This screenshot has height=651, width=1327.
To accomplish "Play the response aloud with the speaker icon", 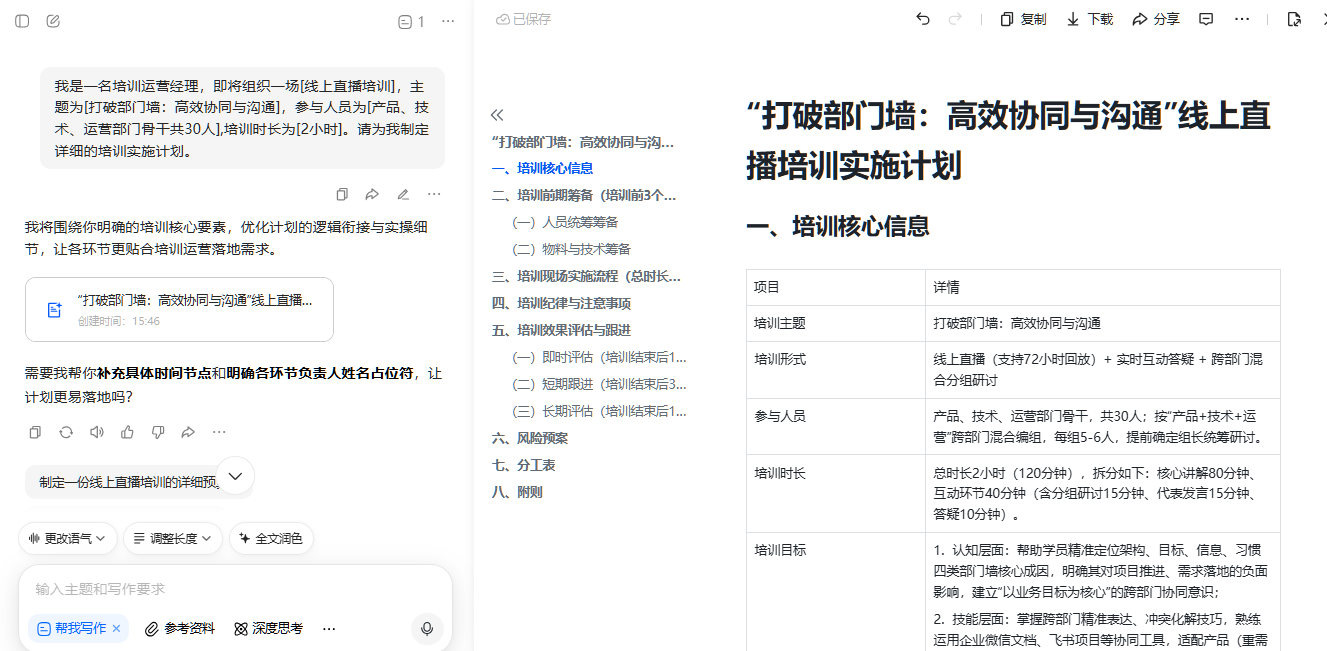I will coord(96,432).
